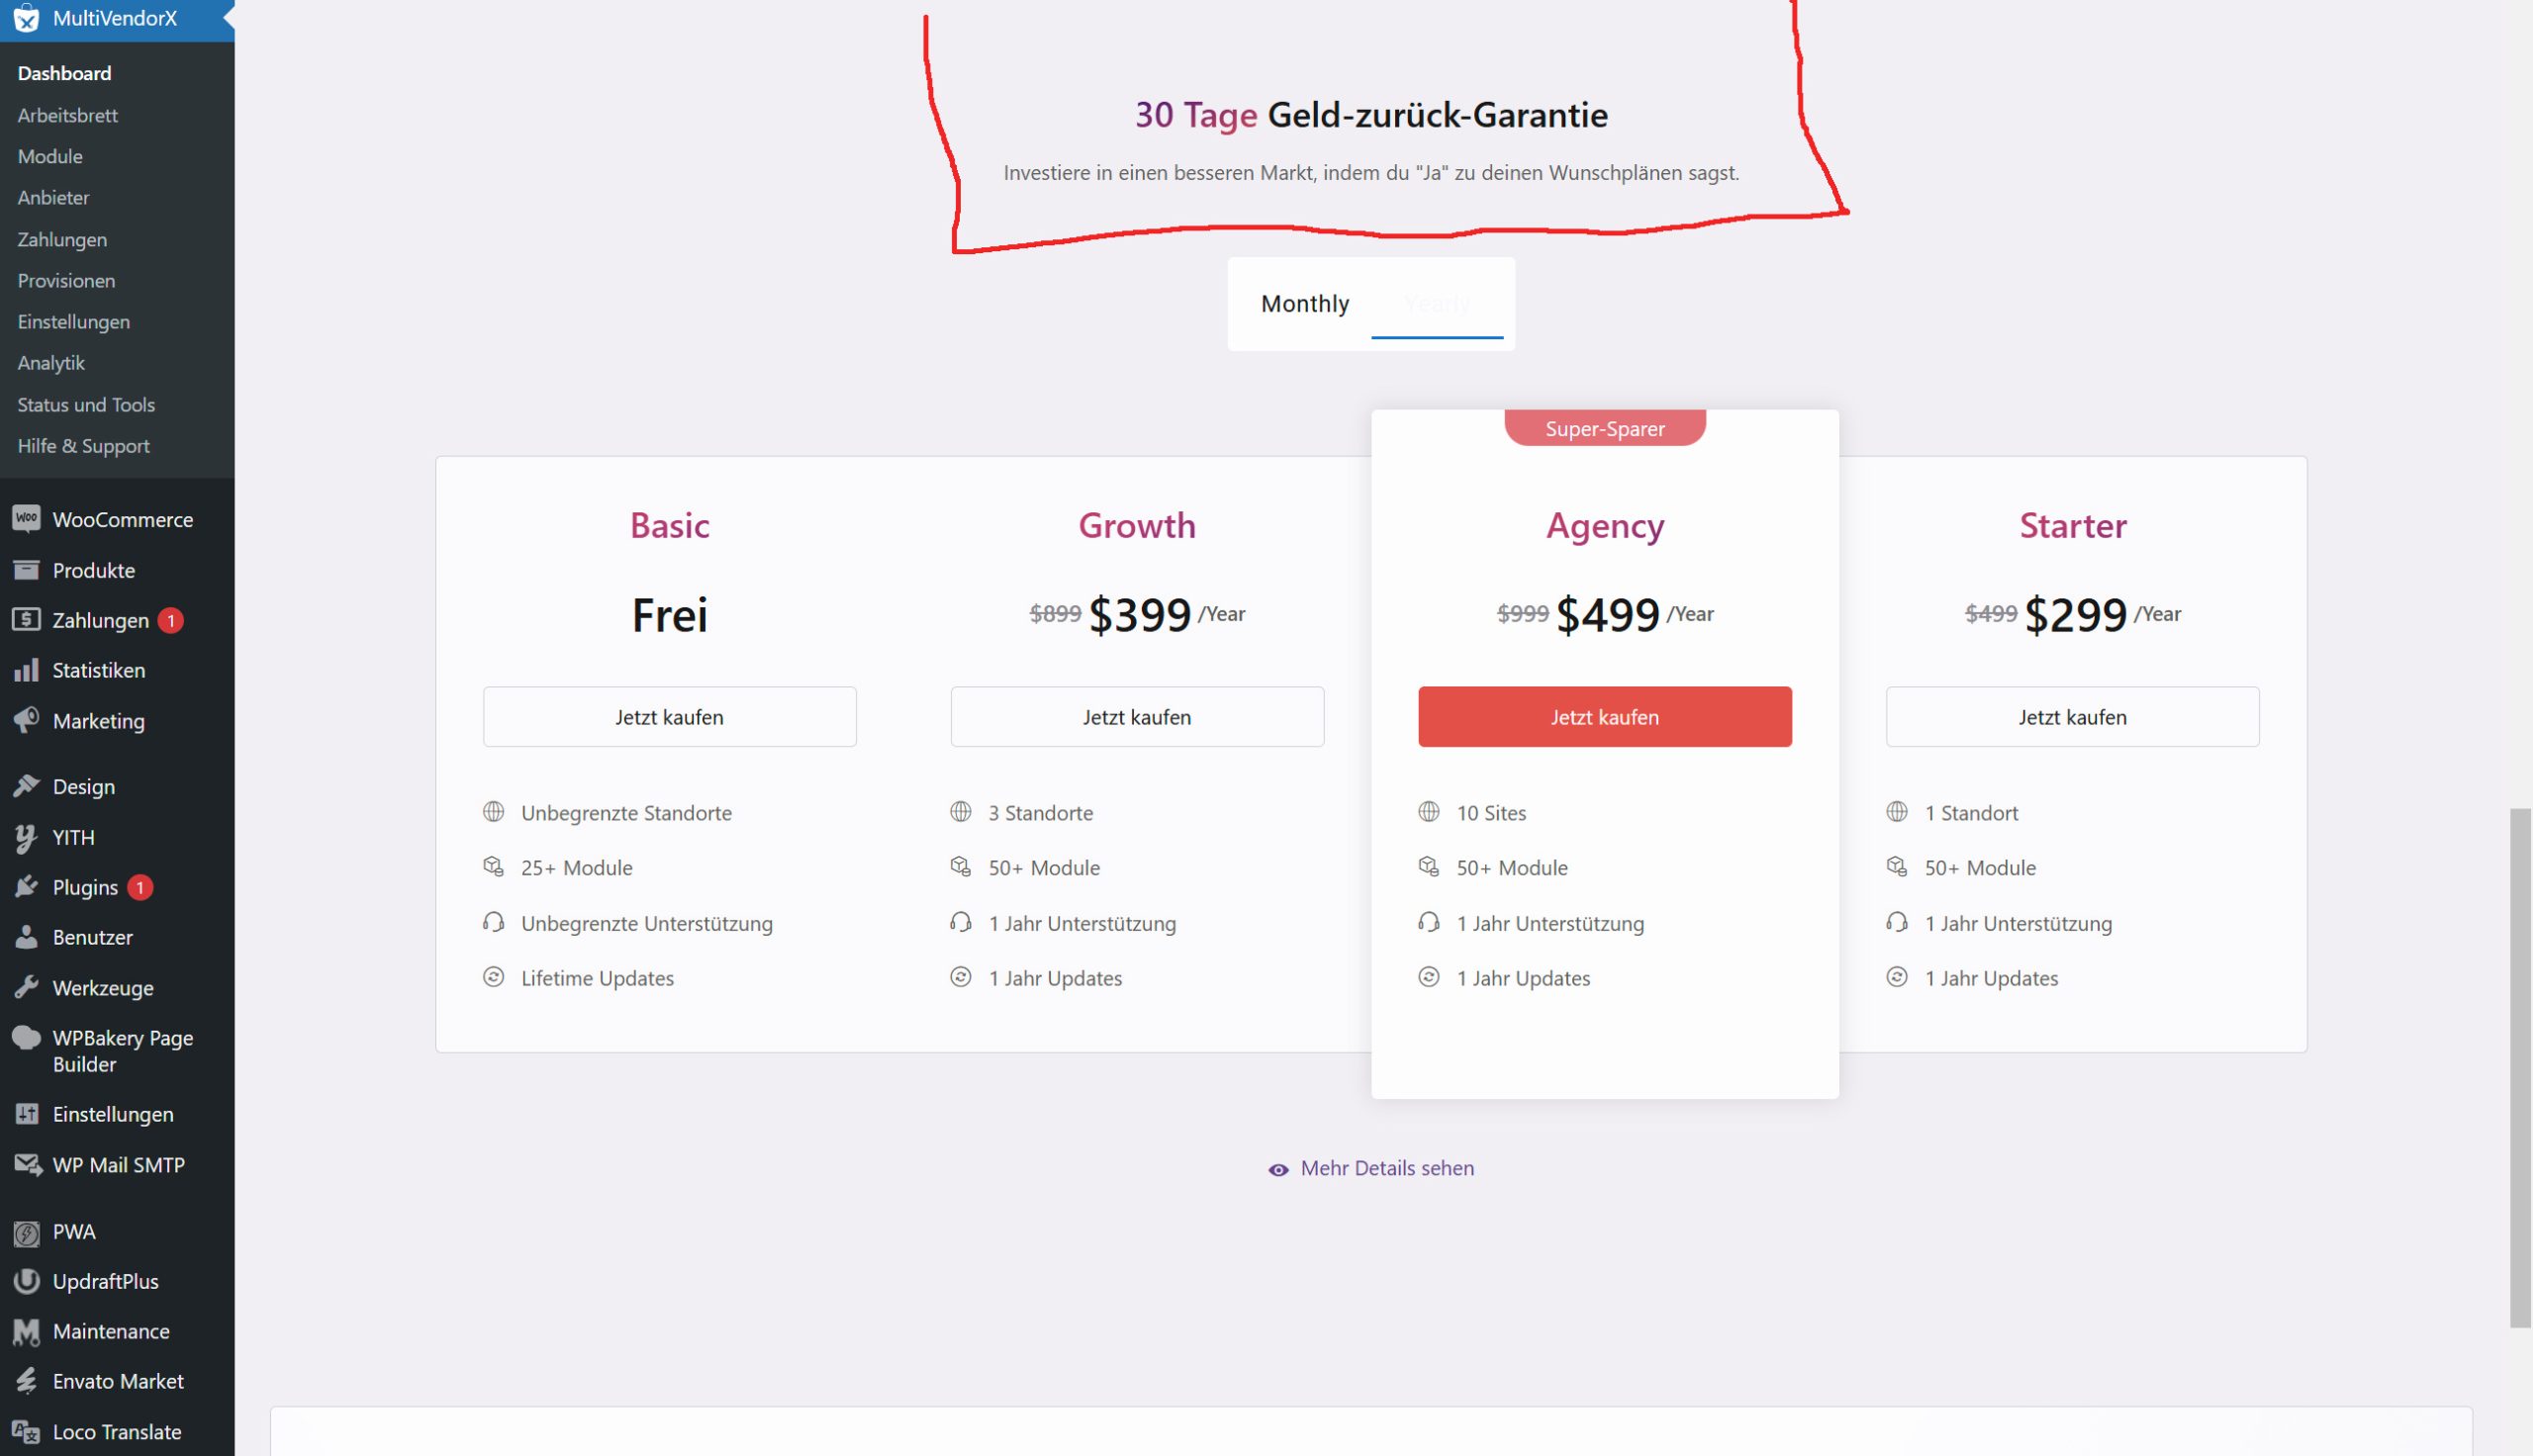Image resolution: width=2533 pixels, height=1456 pixels.
Task: Show more details via eye icon
Action: tap(1278, 1169)
